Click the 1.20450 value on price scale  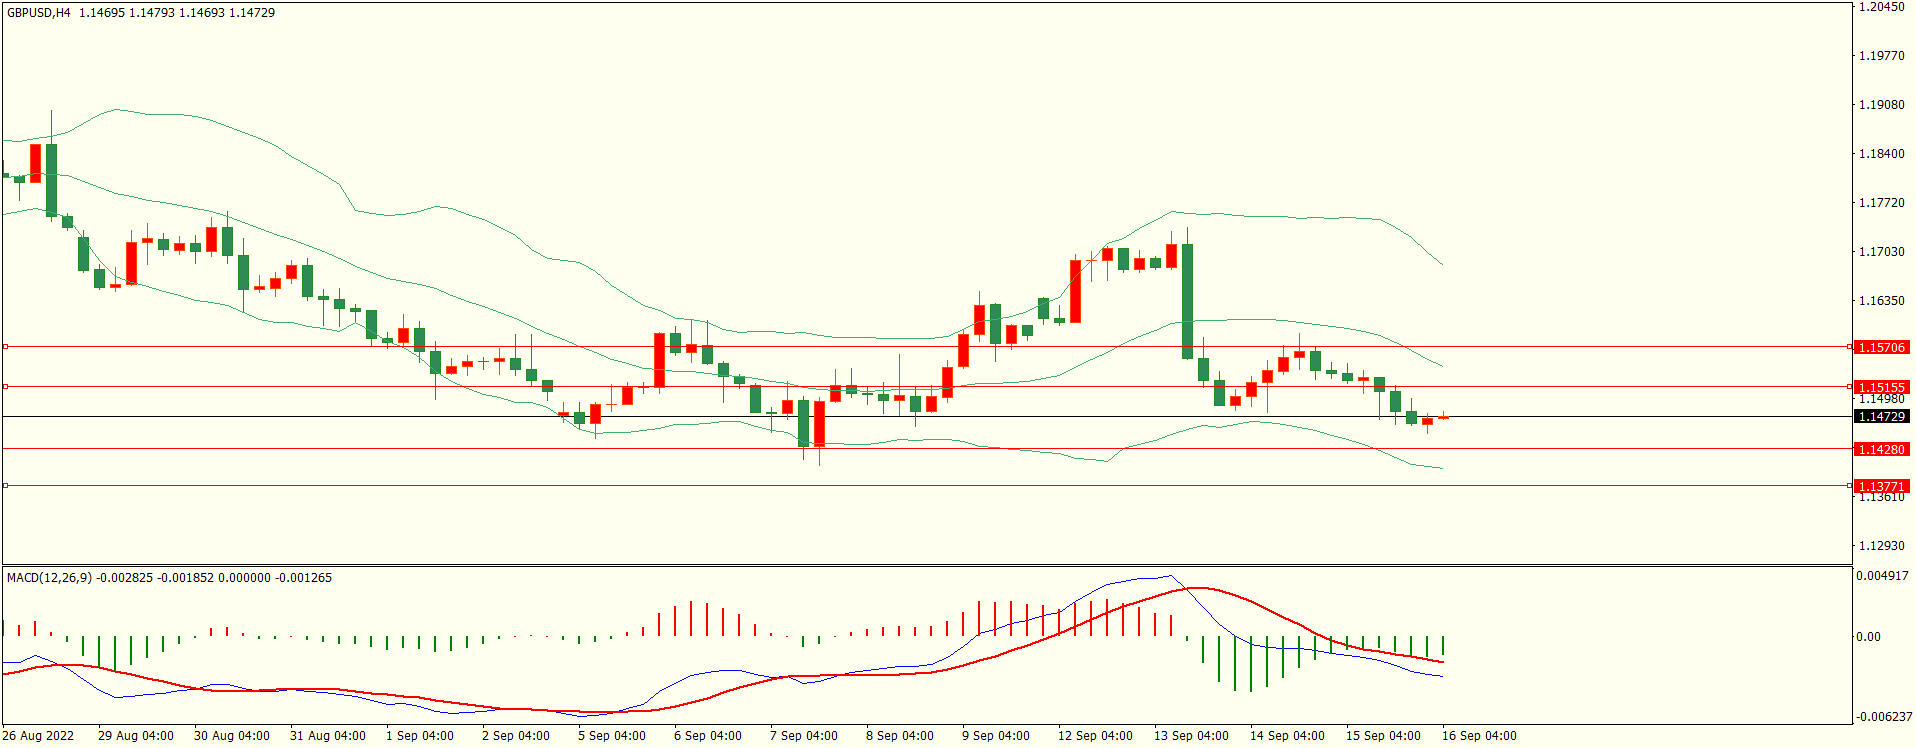1881,7
